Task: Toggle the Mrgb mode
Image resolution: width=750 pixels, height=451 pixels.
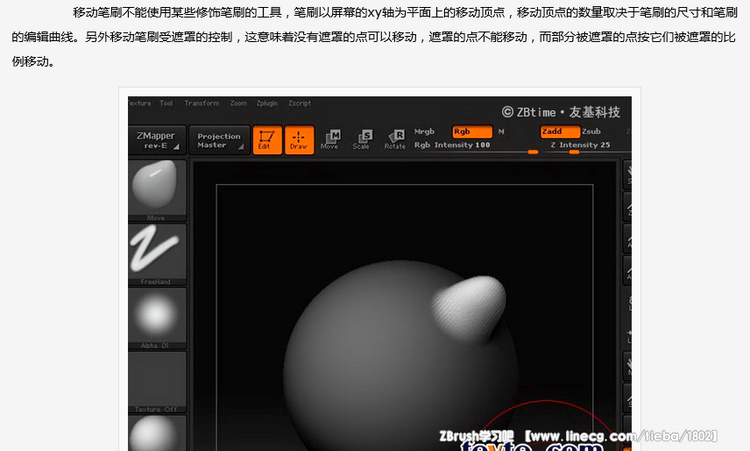Action: click(x=424, y=132)
